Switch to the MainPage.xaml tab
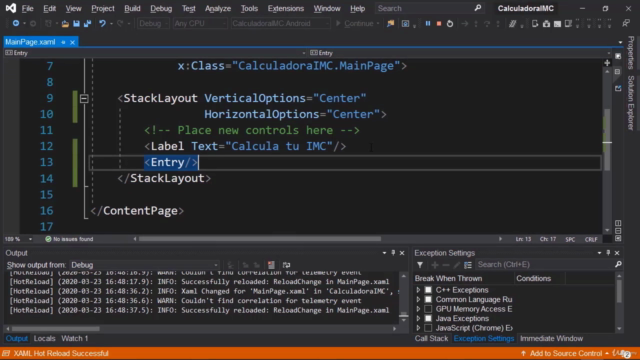 point(30,42)
